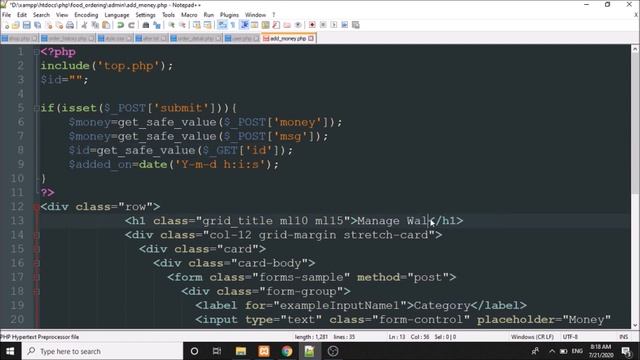This screenshot has width=640, height=360.
Task: Click Windows (CR LF) in status bar
Action: click(532, 337)
